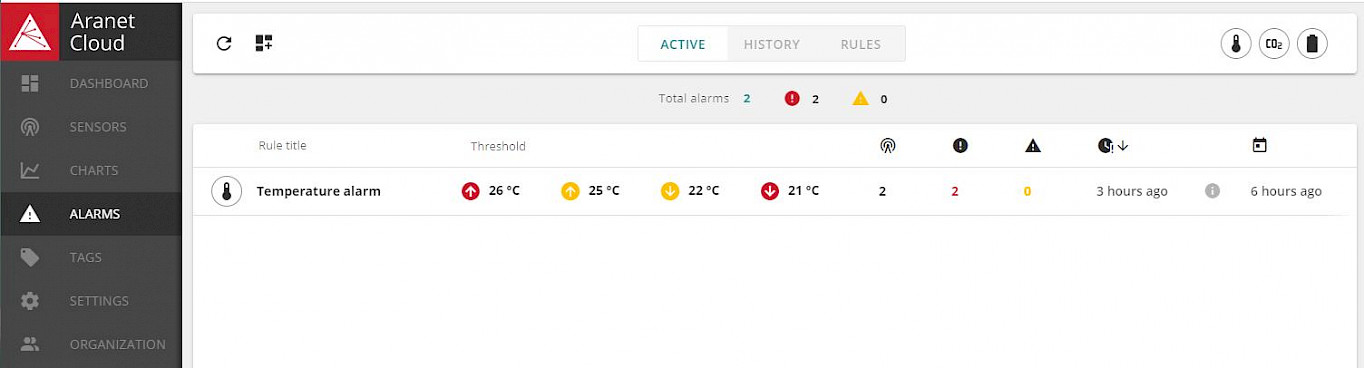Toggle the battery filter icon
Image resolution: width=1364 pixels, height=368 pixels.
(x=1312, y=44)
